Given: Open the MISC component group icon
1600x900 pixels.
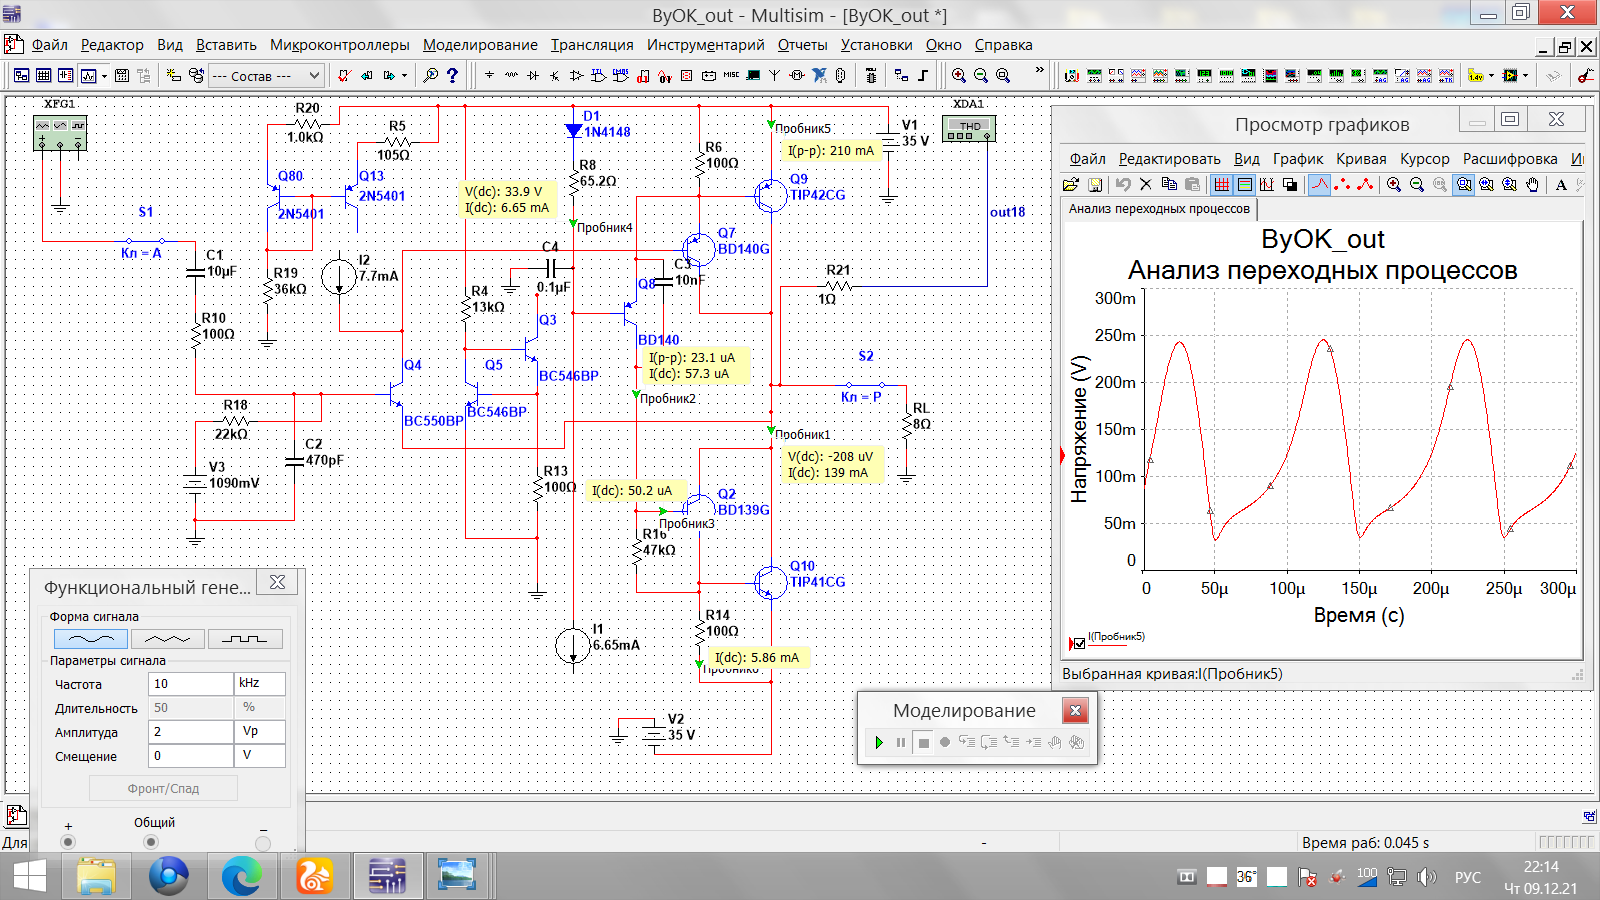Looking at the screenshot, I should click(731, 75).
